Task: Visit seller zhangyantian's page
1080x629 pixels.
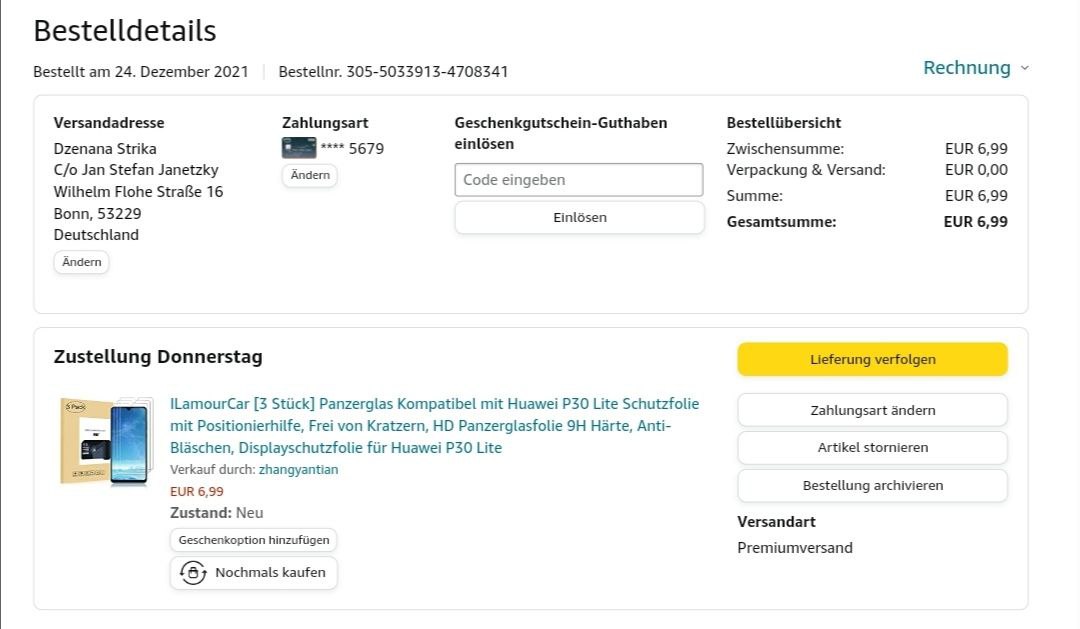Action: 298,470
